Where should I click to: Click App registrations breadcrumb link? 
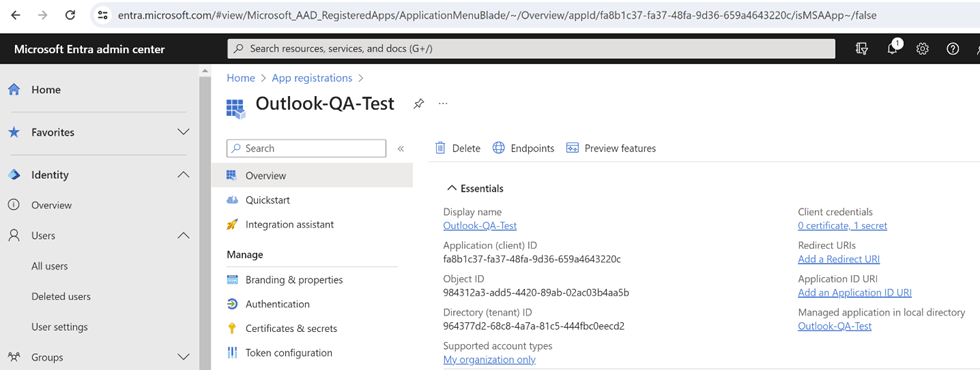tap(312, 78)
